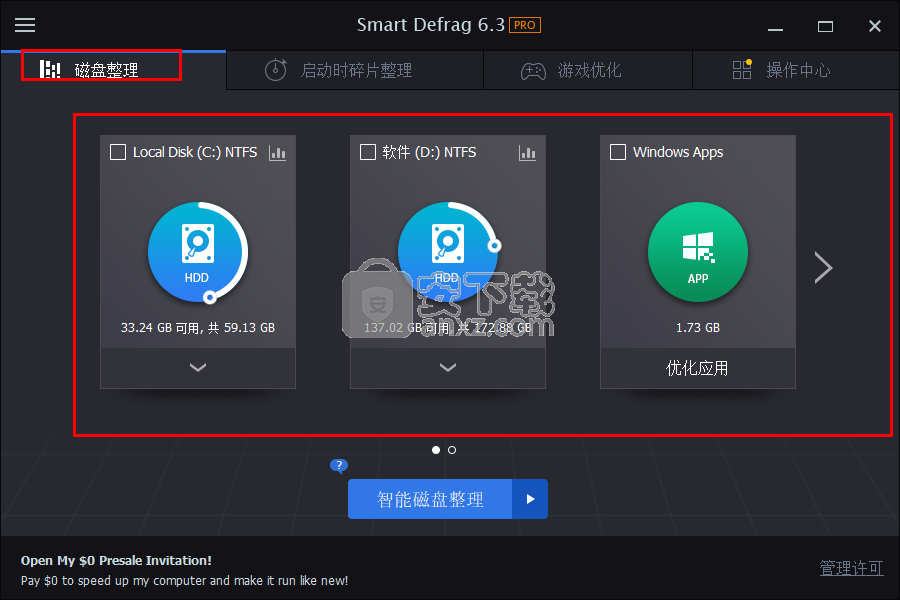Open 启动时碎片整理 tab

[355, 70]
